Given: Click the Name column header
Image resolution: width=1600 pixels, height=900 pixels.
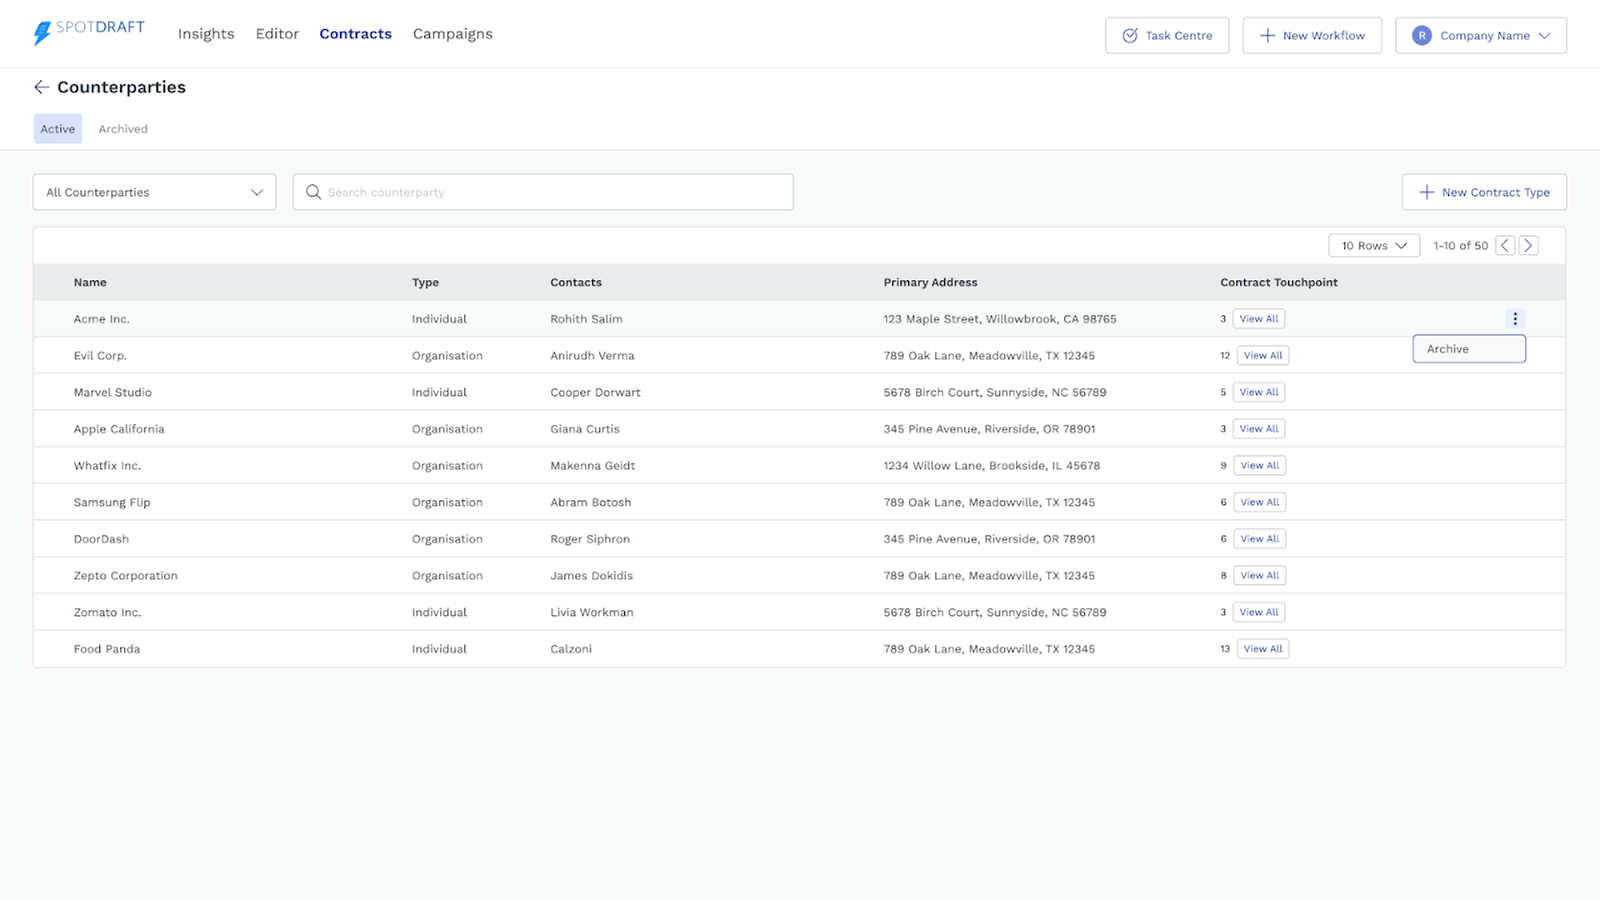Looking at the screenshot, I should (x=90, y=282).
